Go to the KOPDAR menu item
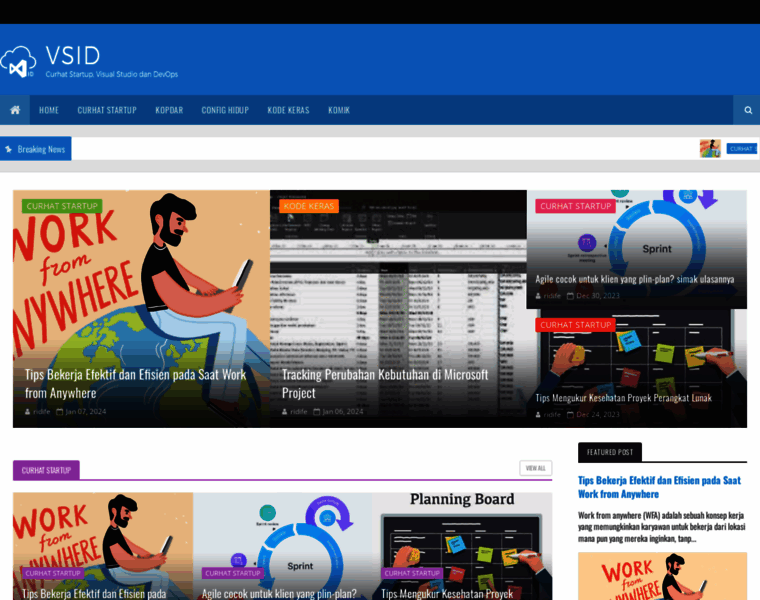 [x=169, y=110]
